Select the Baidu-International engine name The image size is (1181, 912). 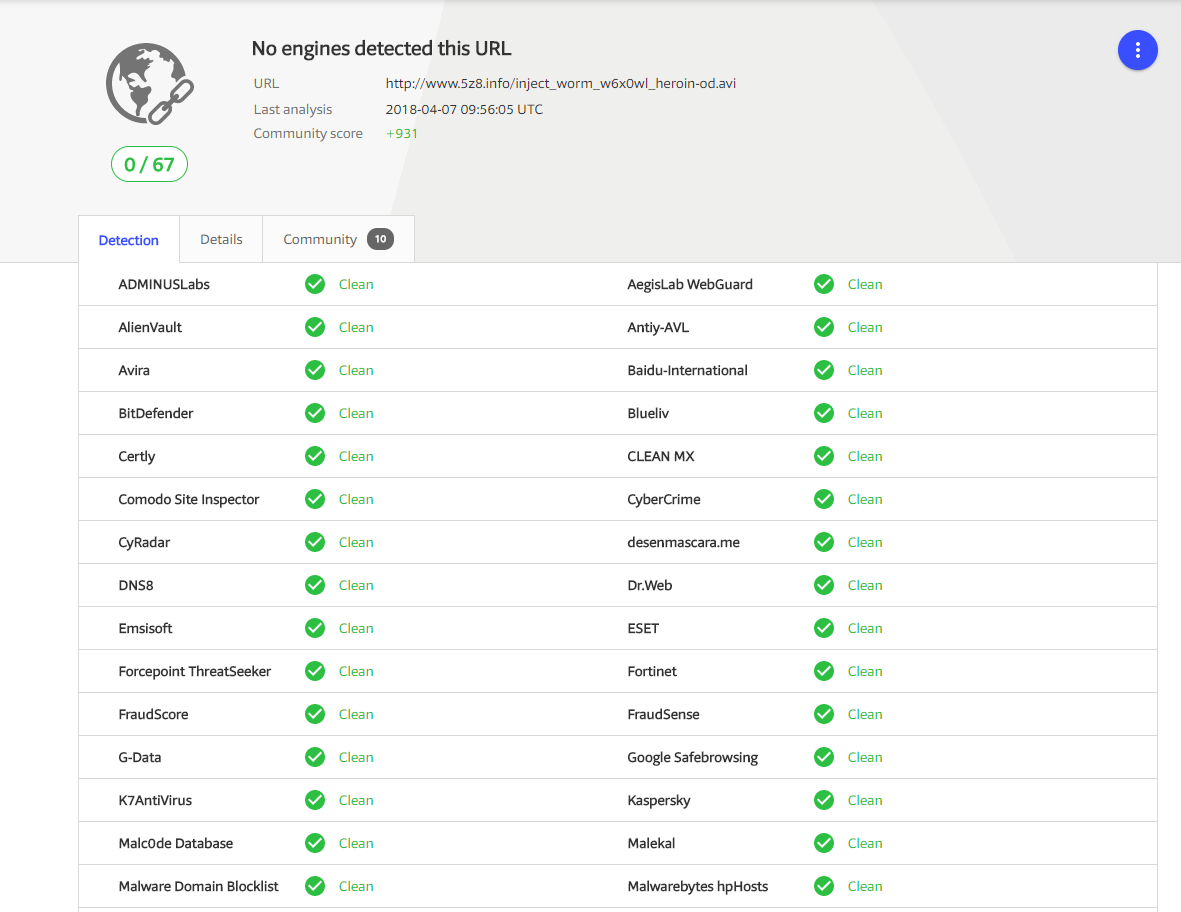point(687,370)
